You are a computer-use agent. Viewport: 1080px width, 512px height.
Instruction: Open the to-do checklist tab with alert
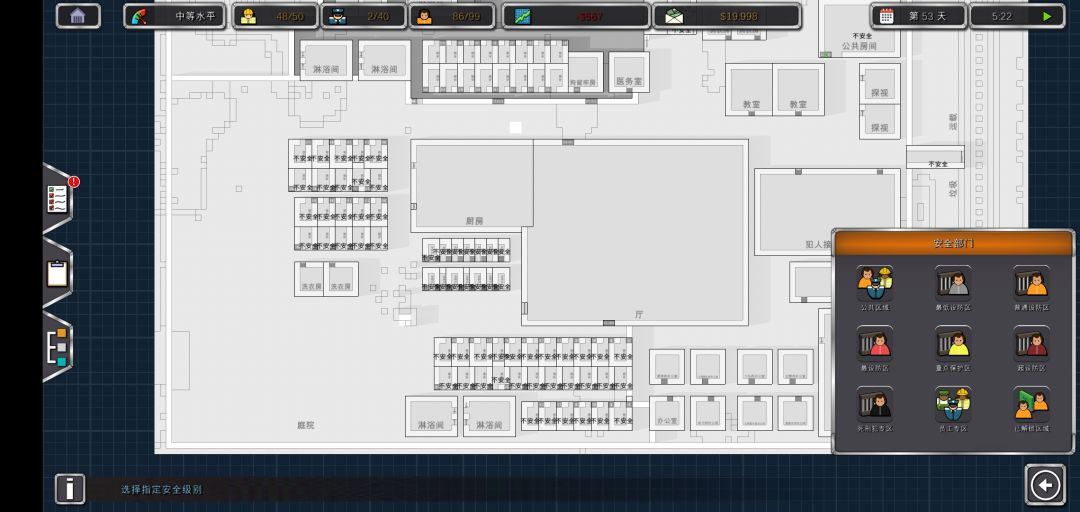click(x=59, y=199)
